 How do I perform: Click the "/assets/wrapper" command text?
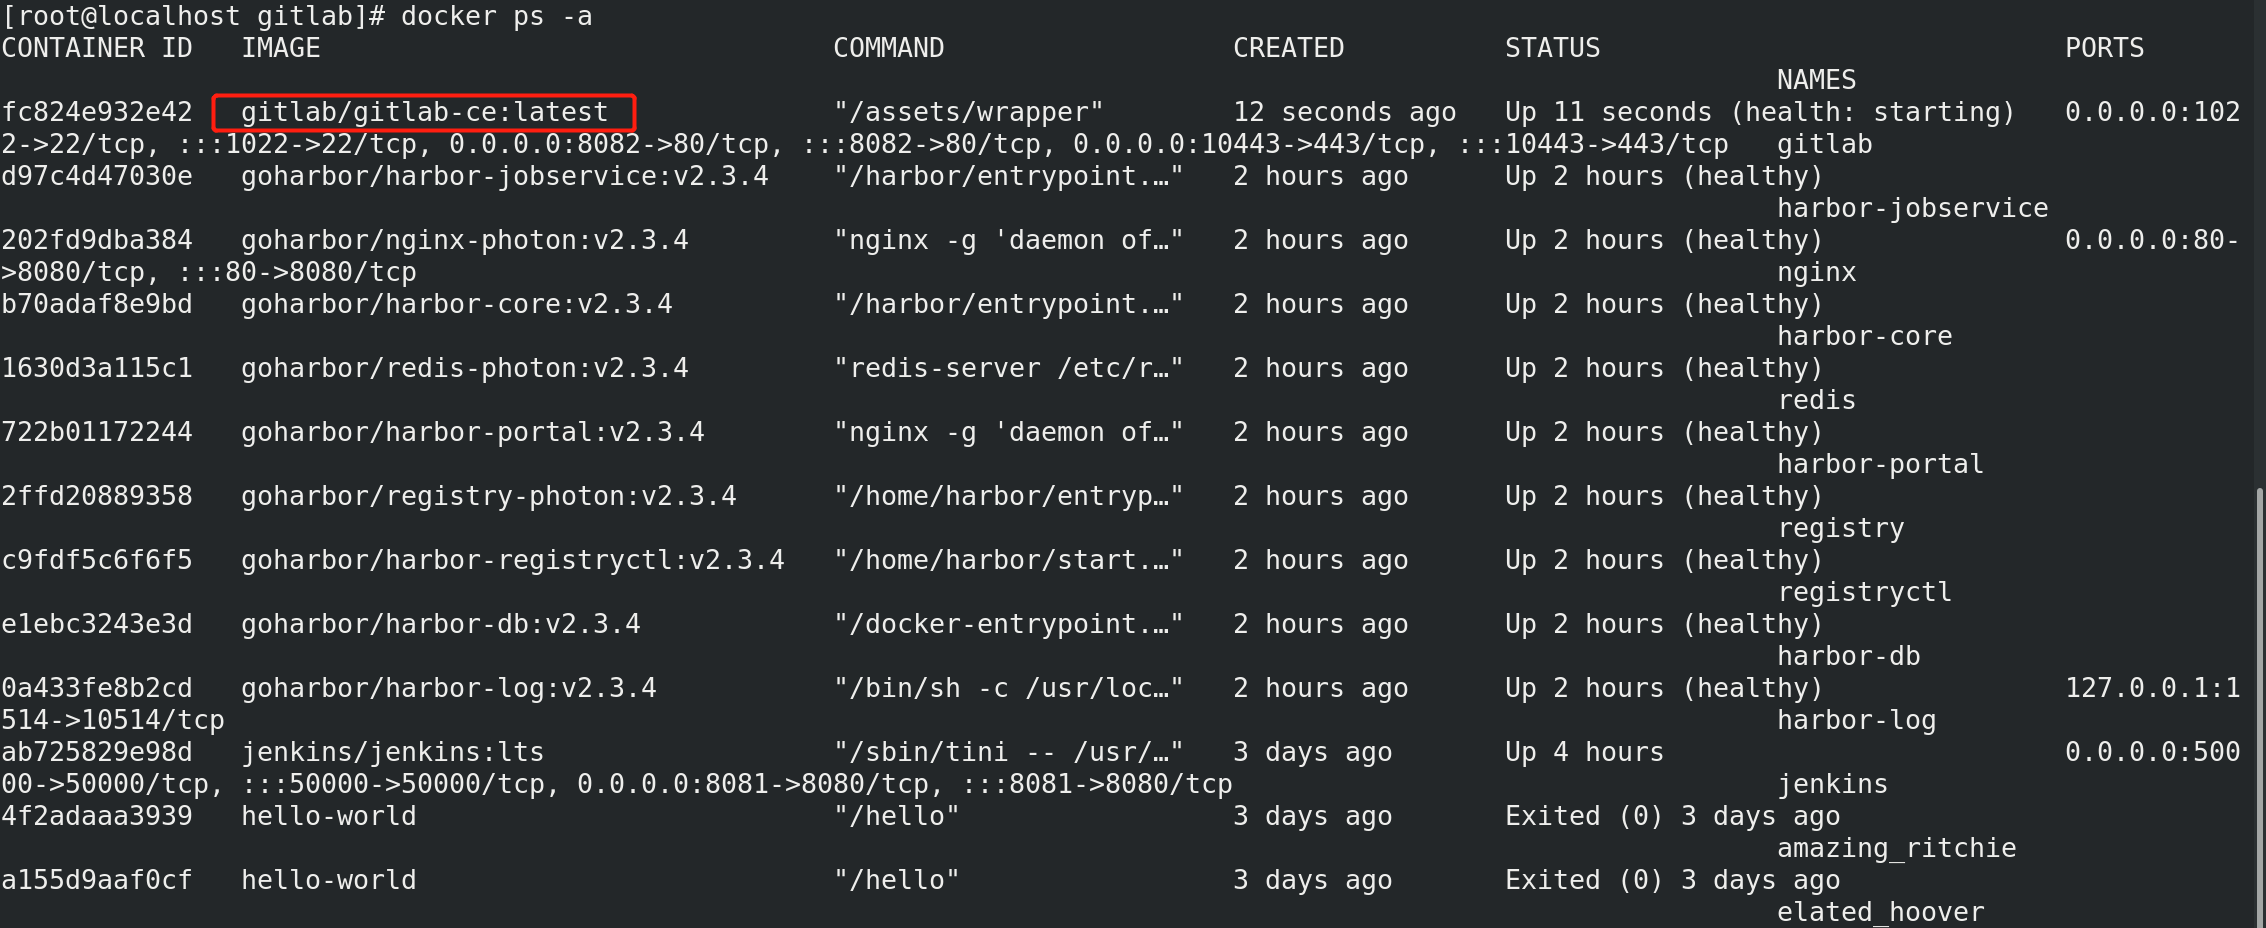[x=969, y=112]
